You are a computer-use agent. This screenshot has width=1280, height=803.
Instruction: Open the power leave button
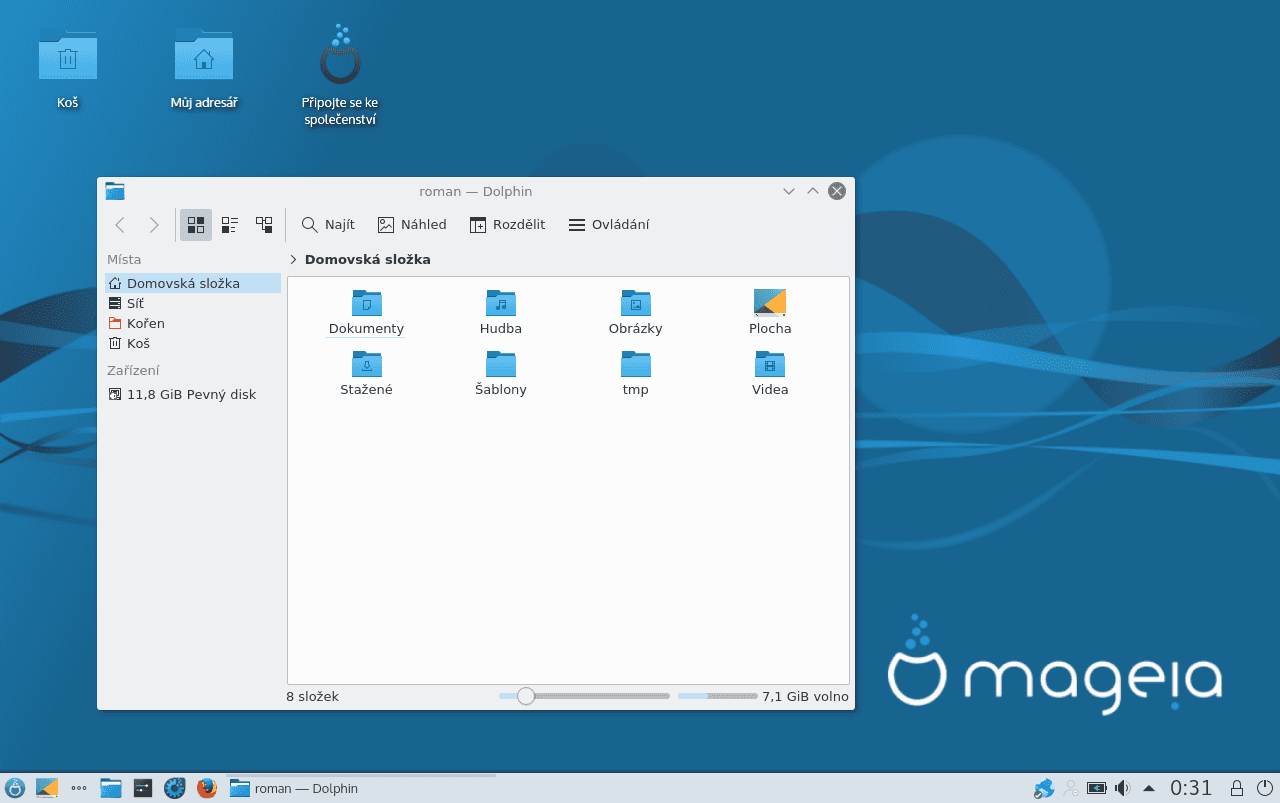1264,788
